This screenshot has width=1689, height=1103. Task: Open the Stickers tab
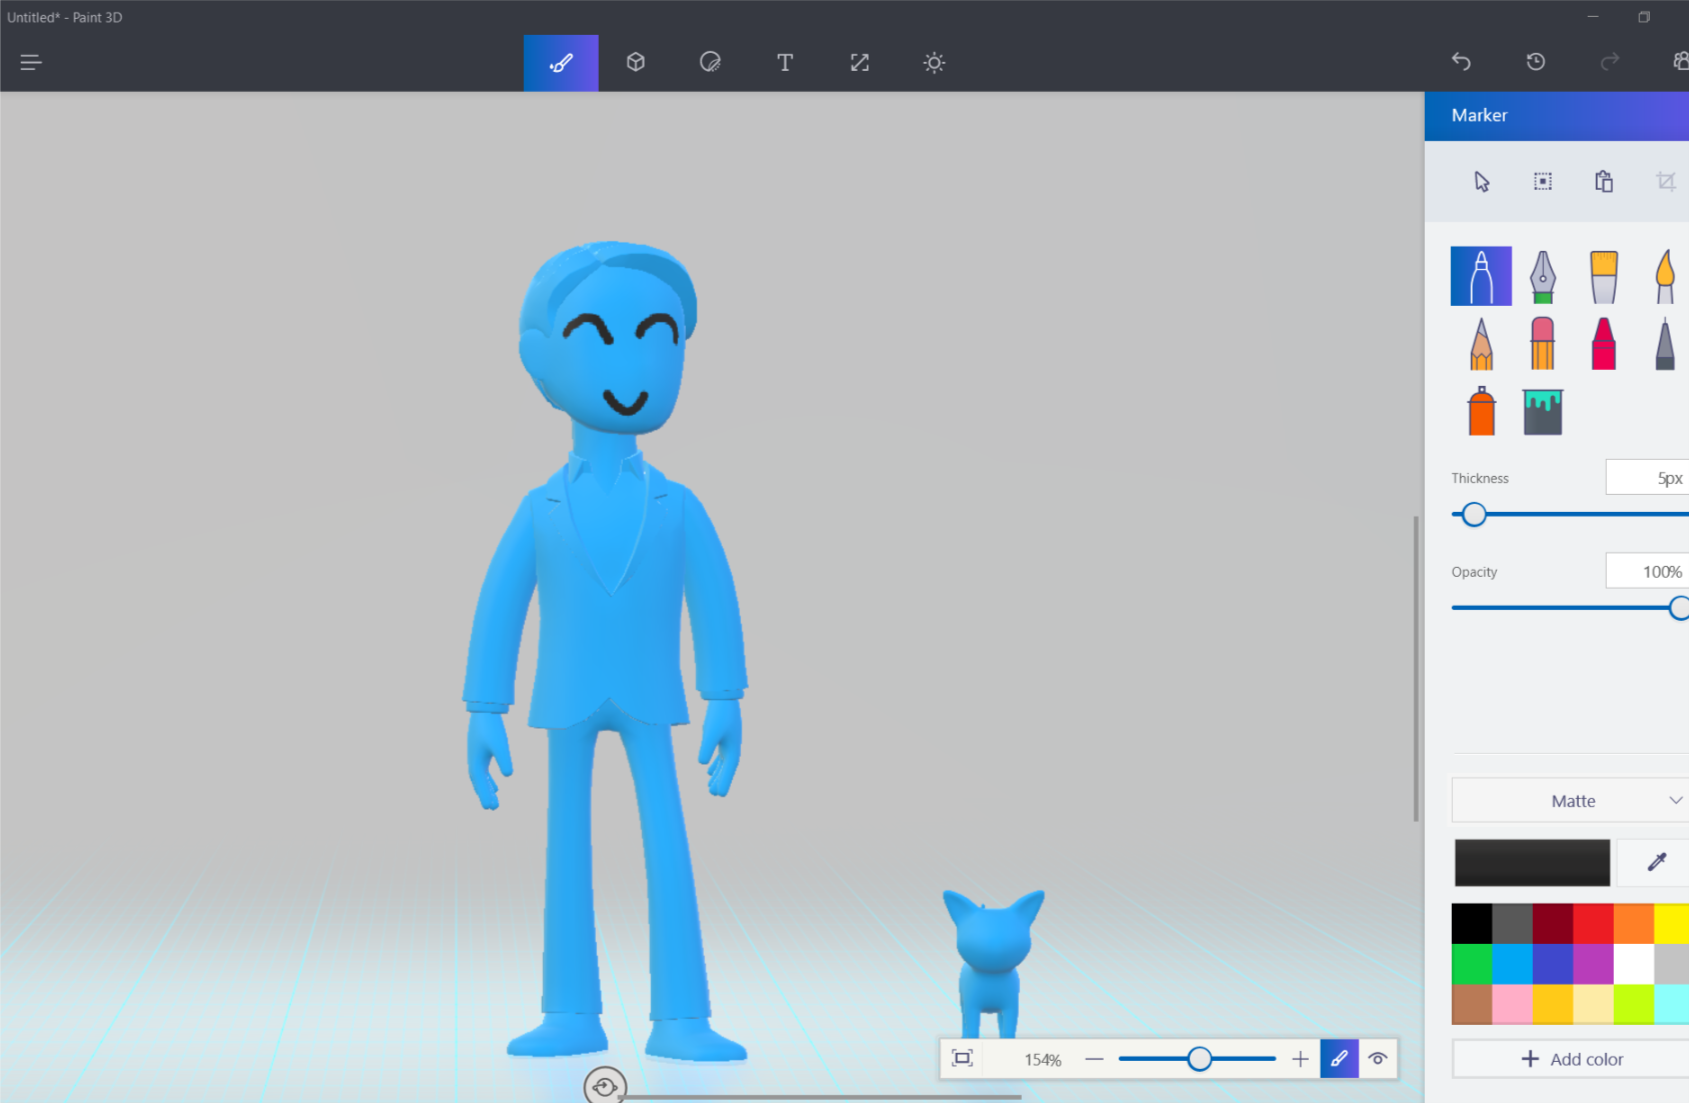pos(710,63)
